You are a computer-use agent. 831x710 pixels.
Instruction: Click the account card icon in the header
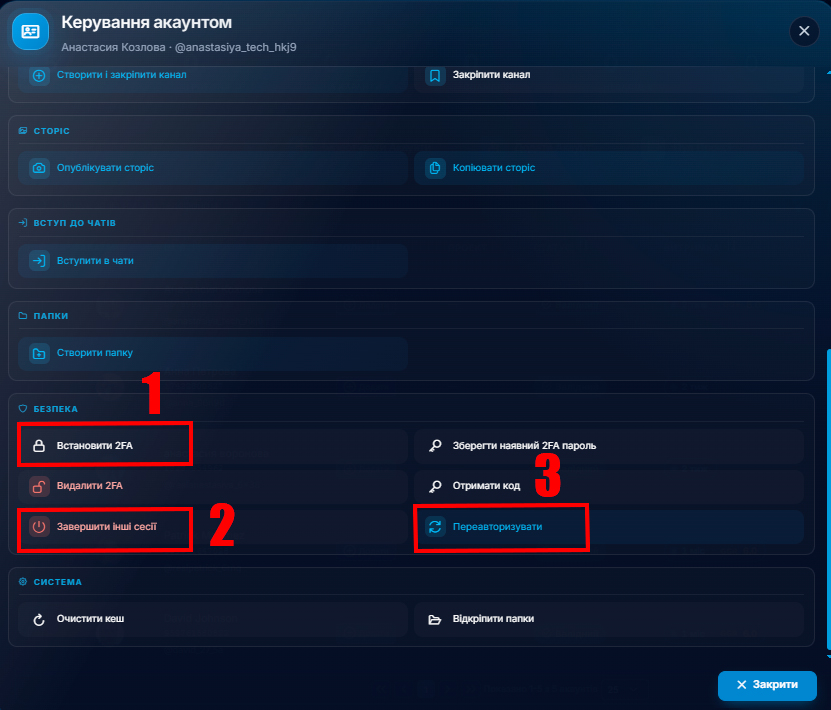pos(30,32)
